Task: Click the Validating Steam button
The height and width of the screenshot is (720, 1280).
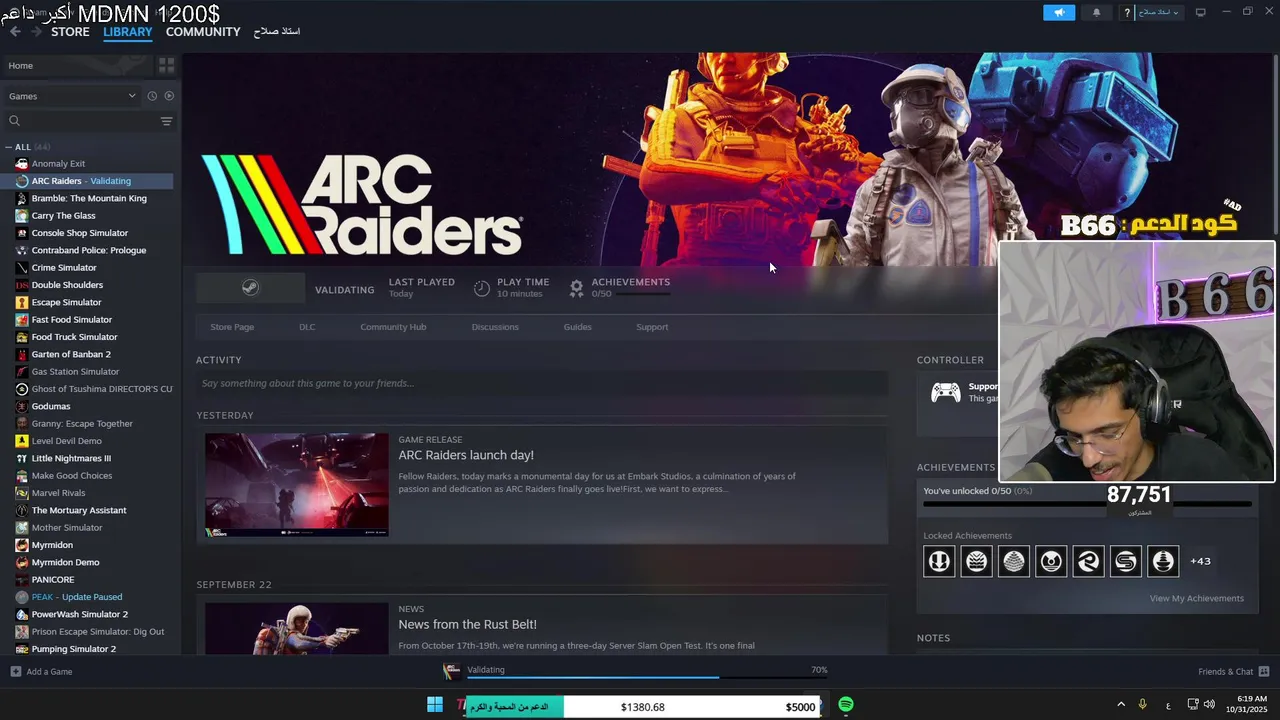Action: (250, 288)
